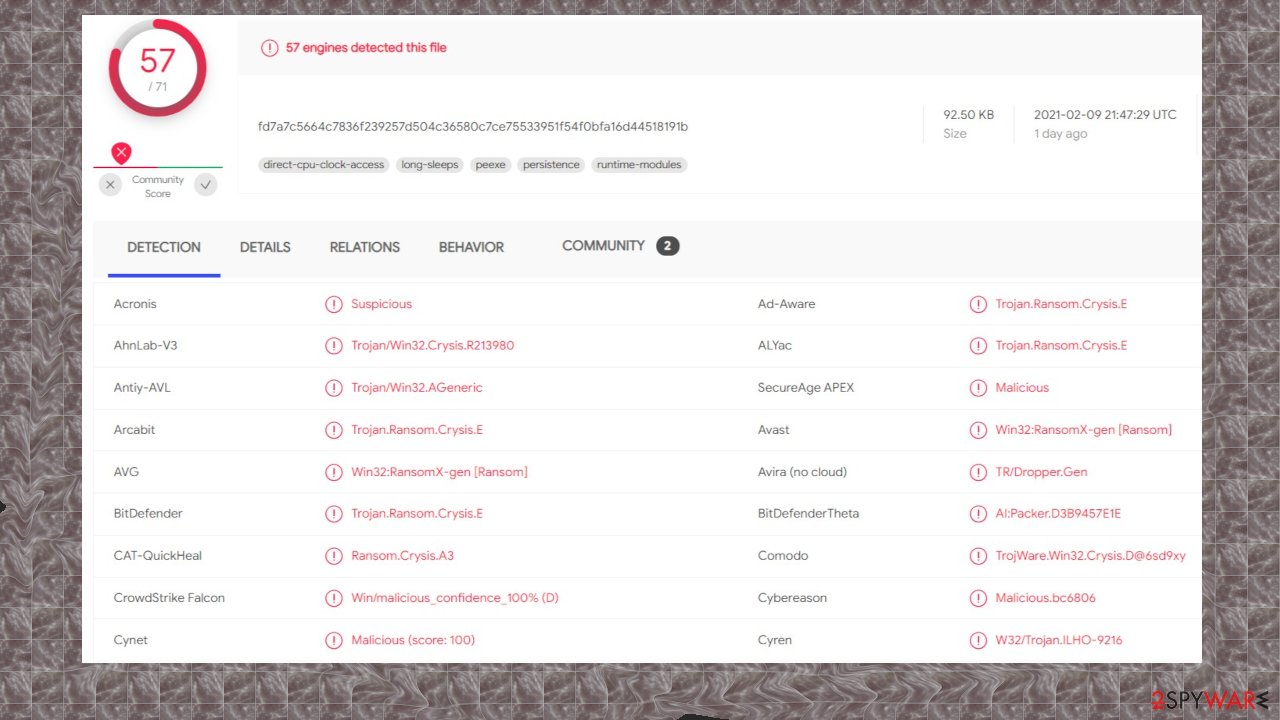Click the alert icon in the Avira row
Viewport: 1280px width, 720px height.
tap(978, 472)
